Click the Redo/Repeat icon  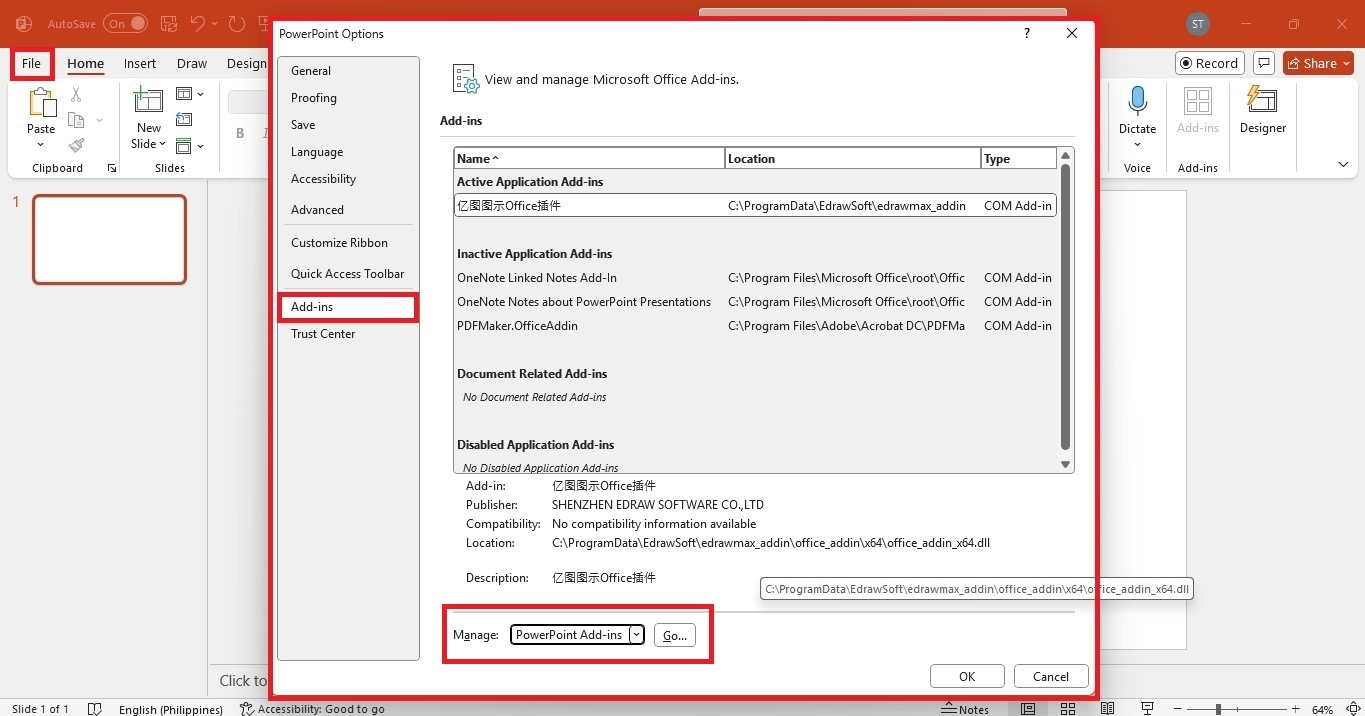click(236, 23)
